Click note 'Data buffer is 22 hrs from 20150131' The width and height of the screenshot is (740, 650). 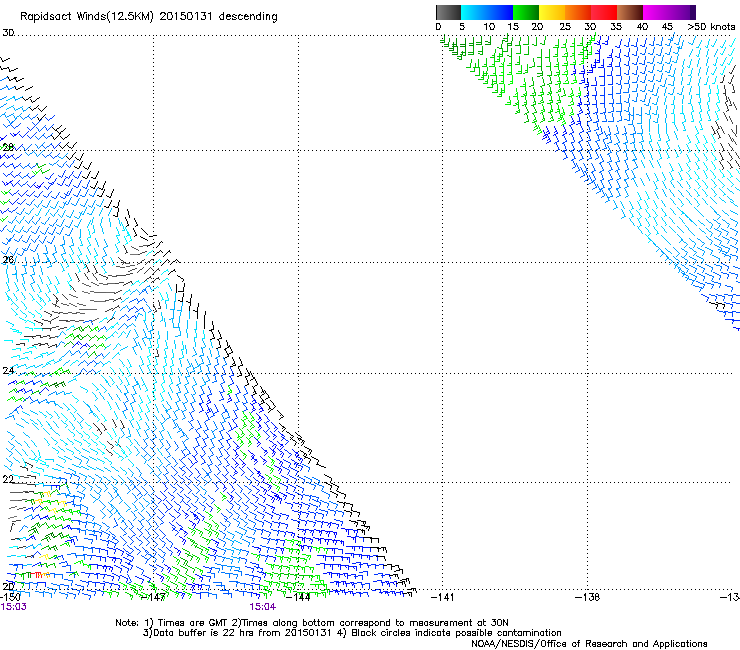[x=242, y=633]
